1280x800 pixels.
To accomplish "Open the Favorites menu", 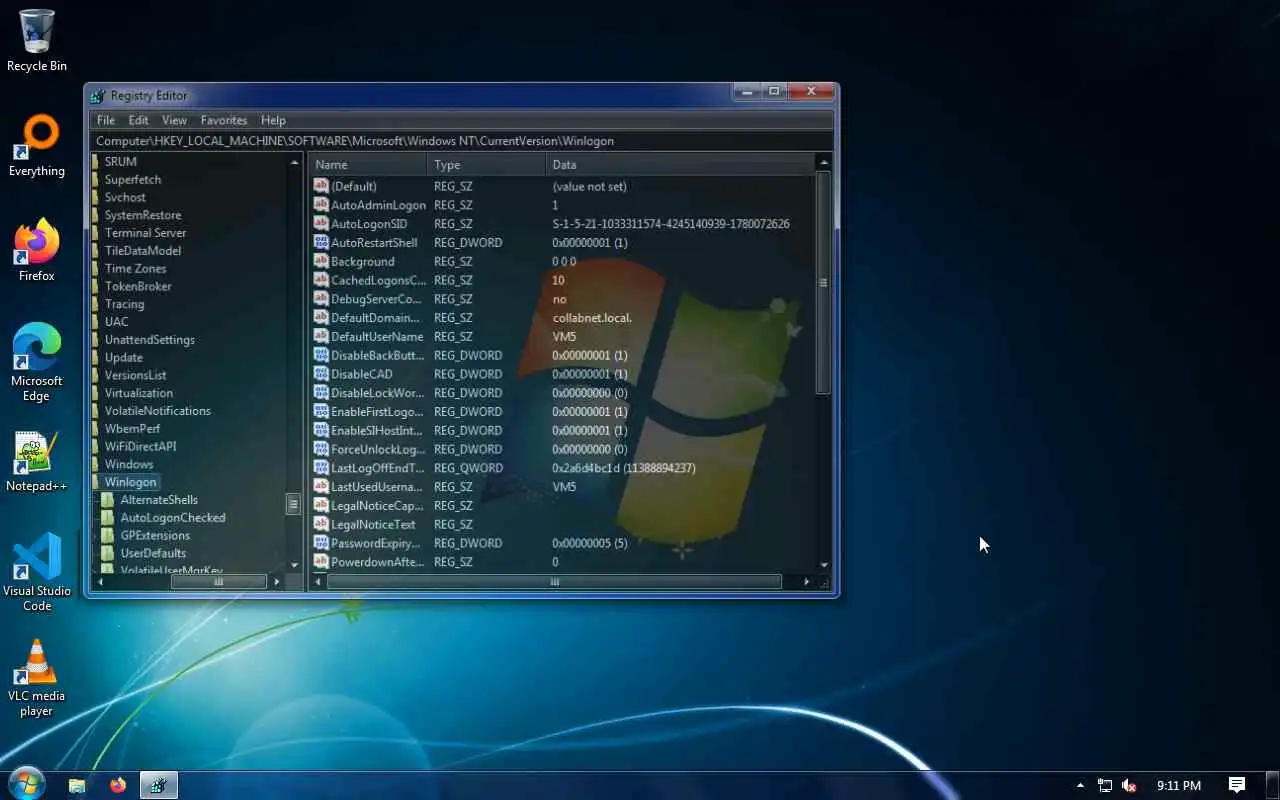I will (x=224, y=120).
